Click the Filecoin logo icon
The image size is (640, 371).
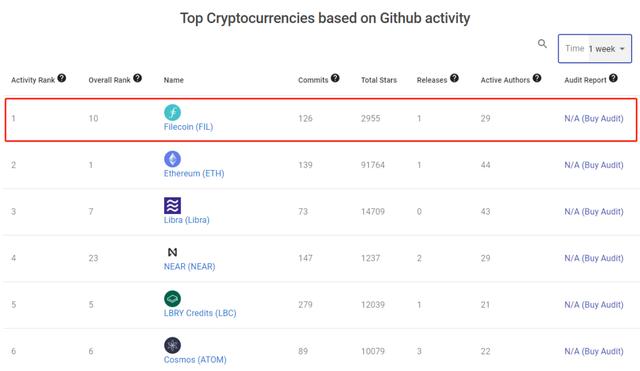172,112
